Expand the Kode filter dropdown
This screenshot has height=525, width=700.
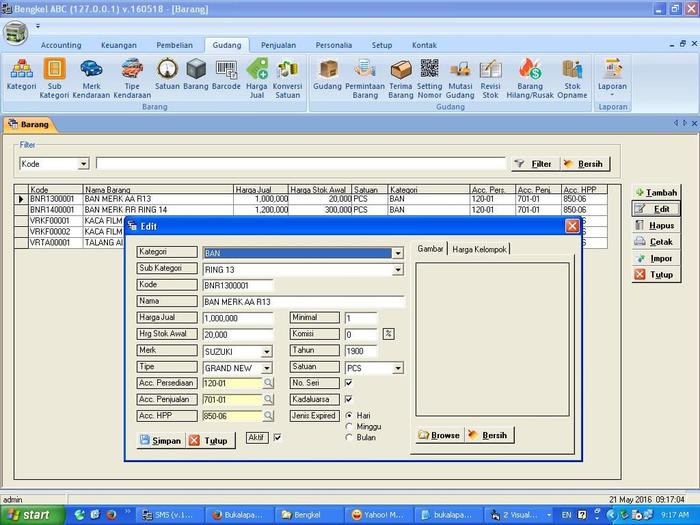tap(83, 163)
